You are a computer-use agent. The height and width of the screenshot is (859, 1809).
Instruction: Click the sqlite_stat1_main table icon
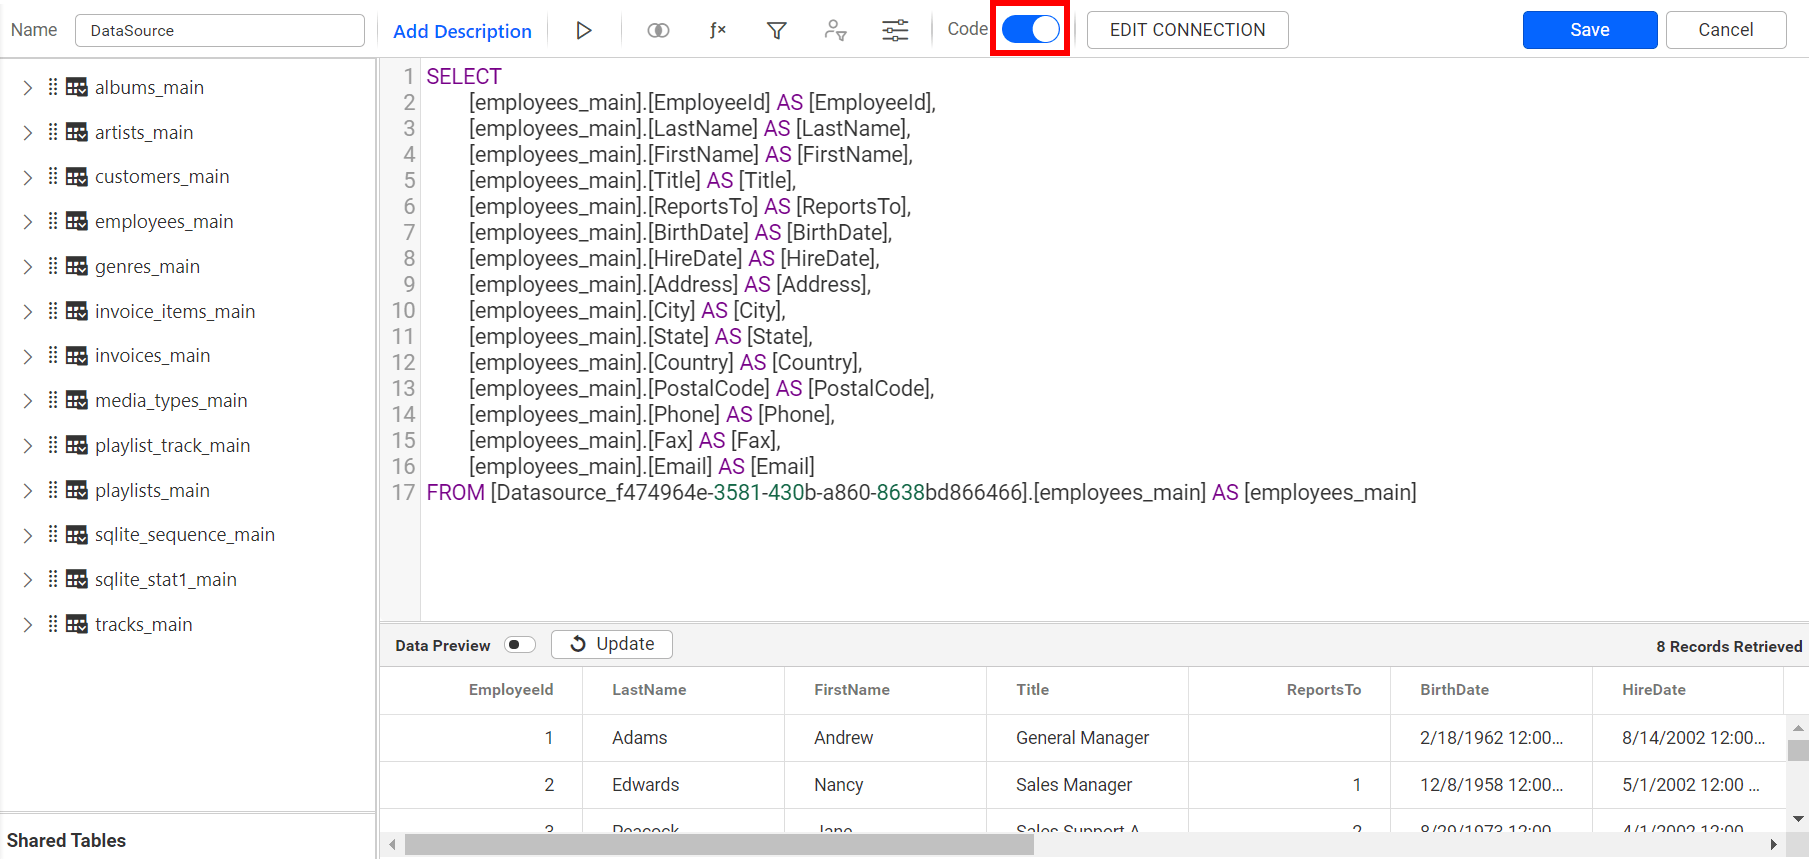(x=77, y=579)
